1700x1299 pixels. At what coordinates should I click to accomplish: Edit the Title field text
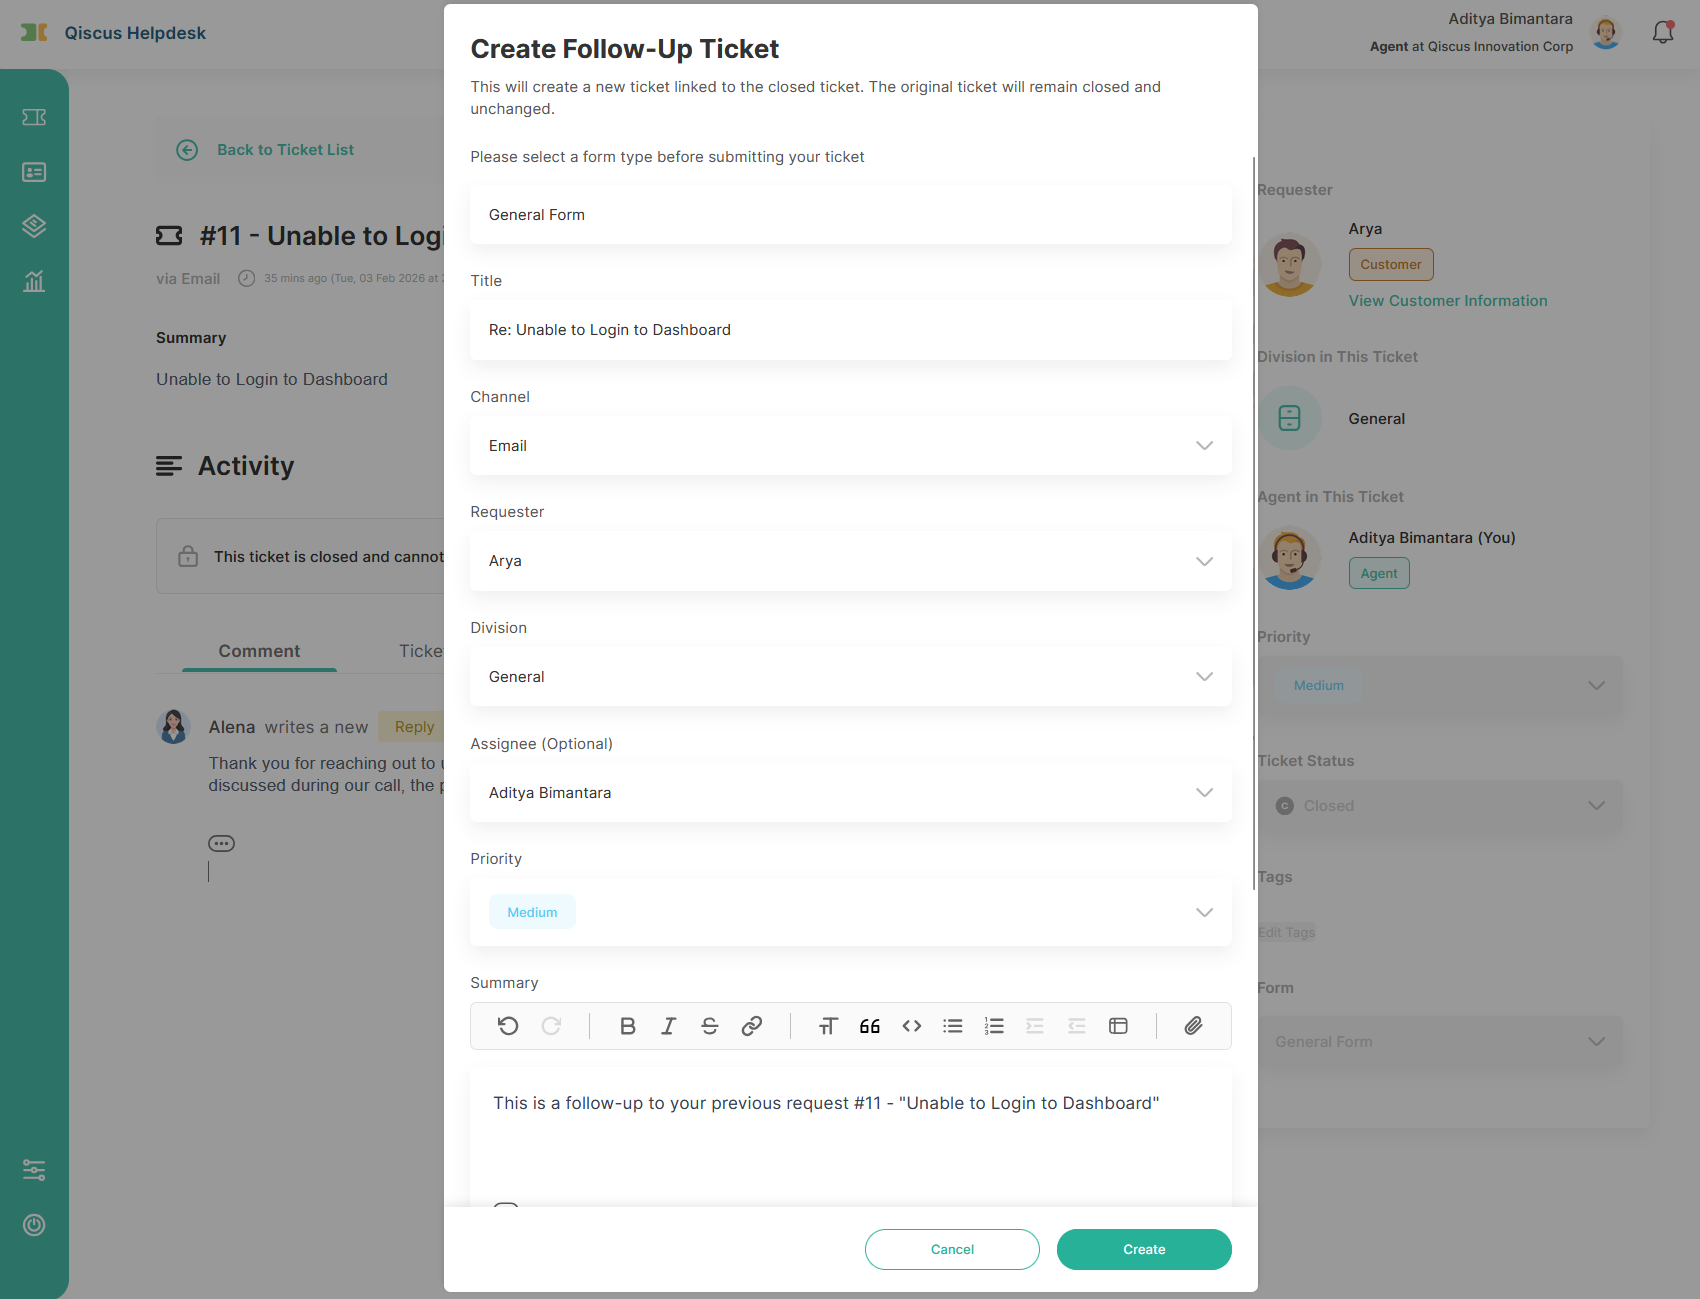[851, 330]
